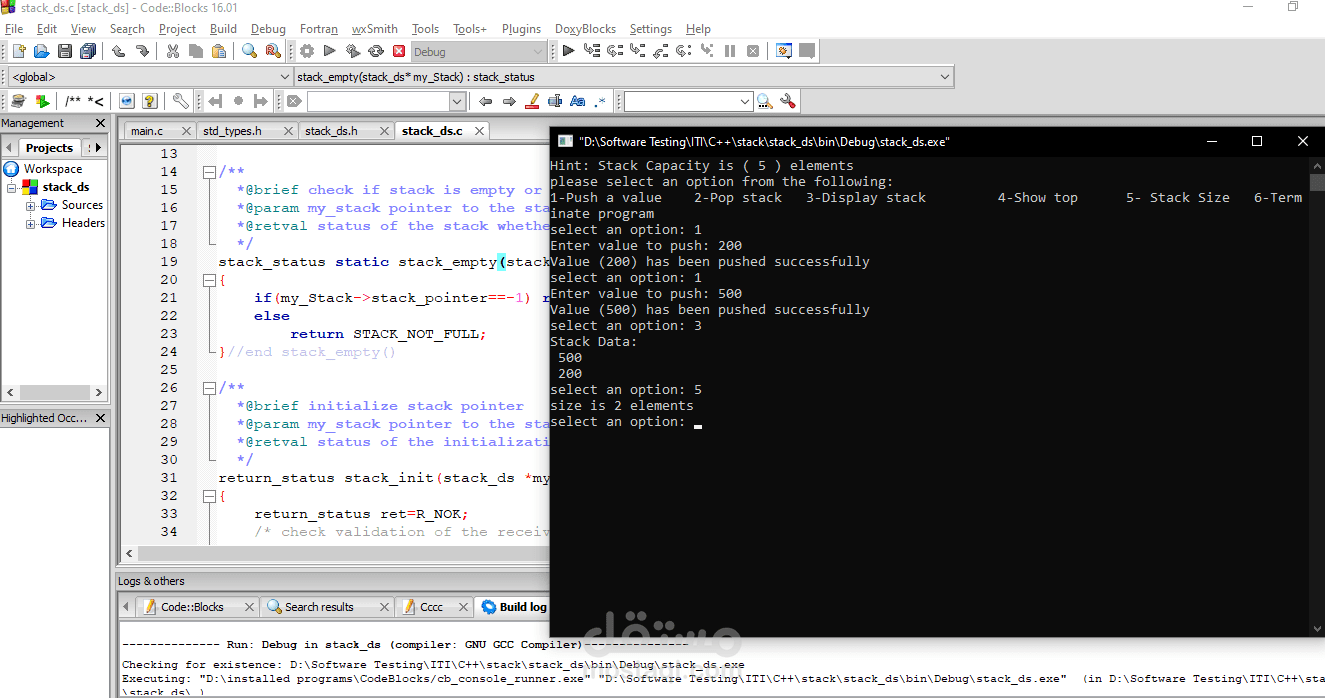1325x698 pixels.
Task: Open the Debug build target dropdown
Action: tap(478, 52)
